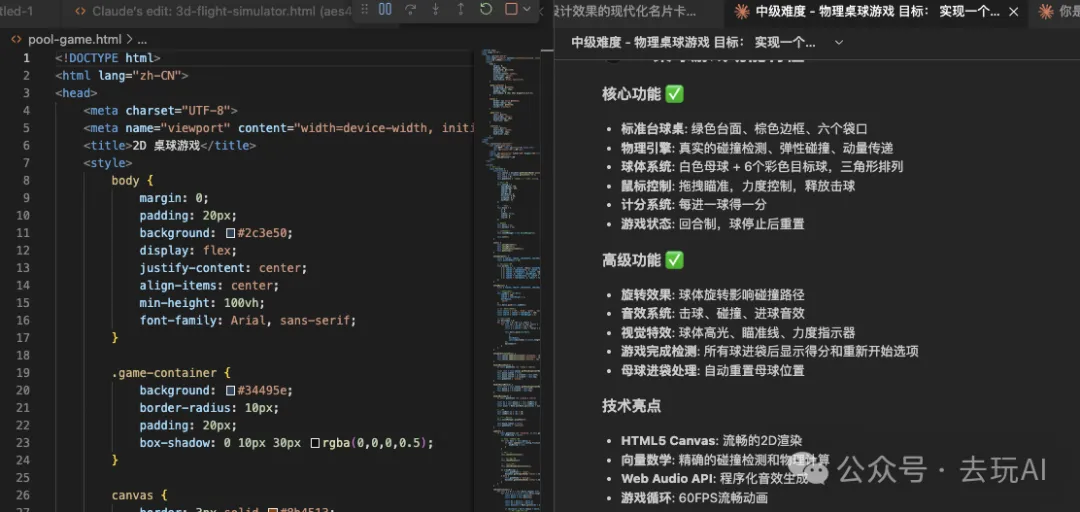Viewport: 1080px width, 512px height.
Task: Click the canvas selector on line 26
Action: (x=133, y=495)
